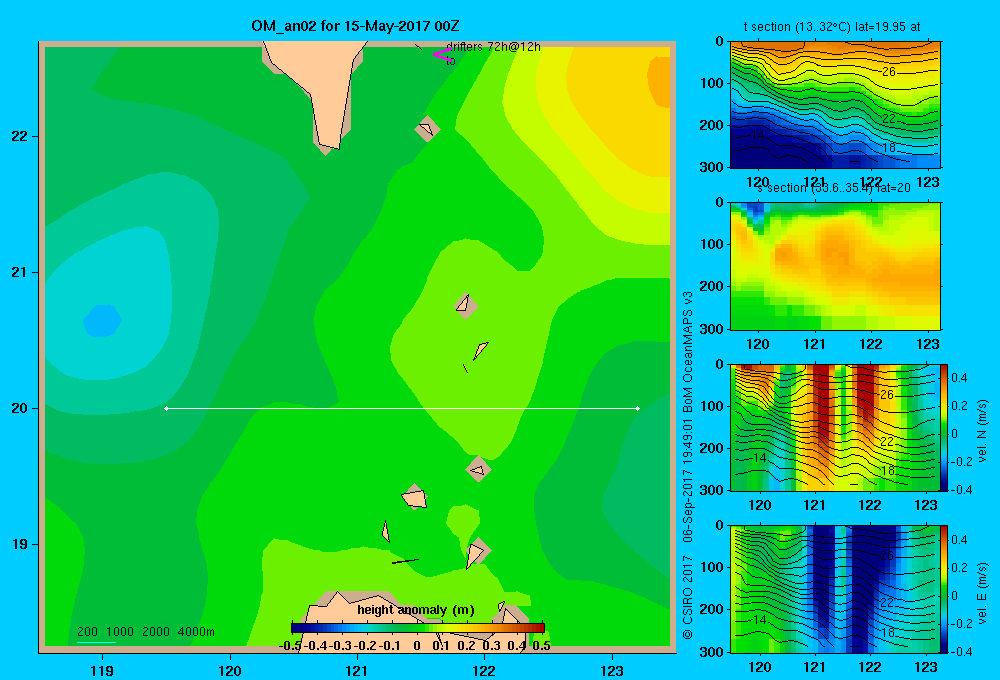
Task: Click the "14" contour label in the temperature section
Action: 758,135
